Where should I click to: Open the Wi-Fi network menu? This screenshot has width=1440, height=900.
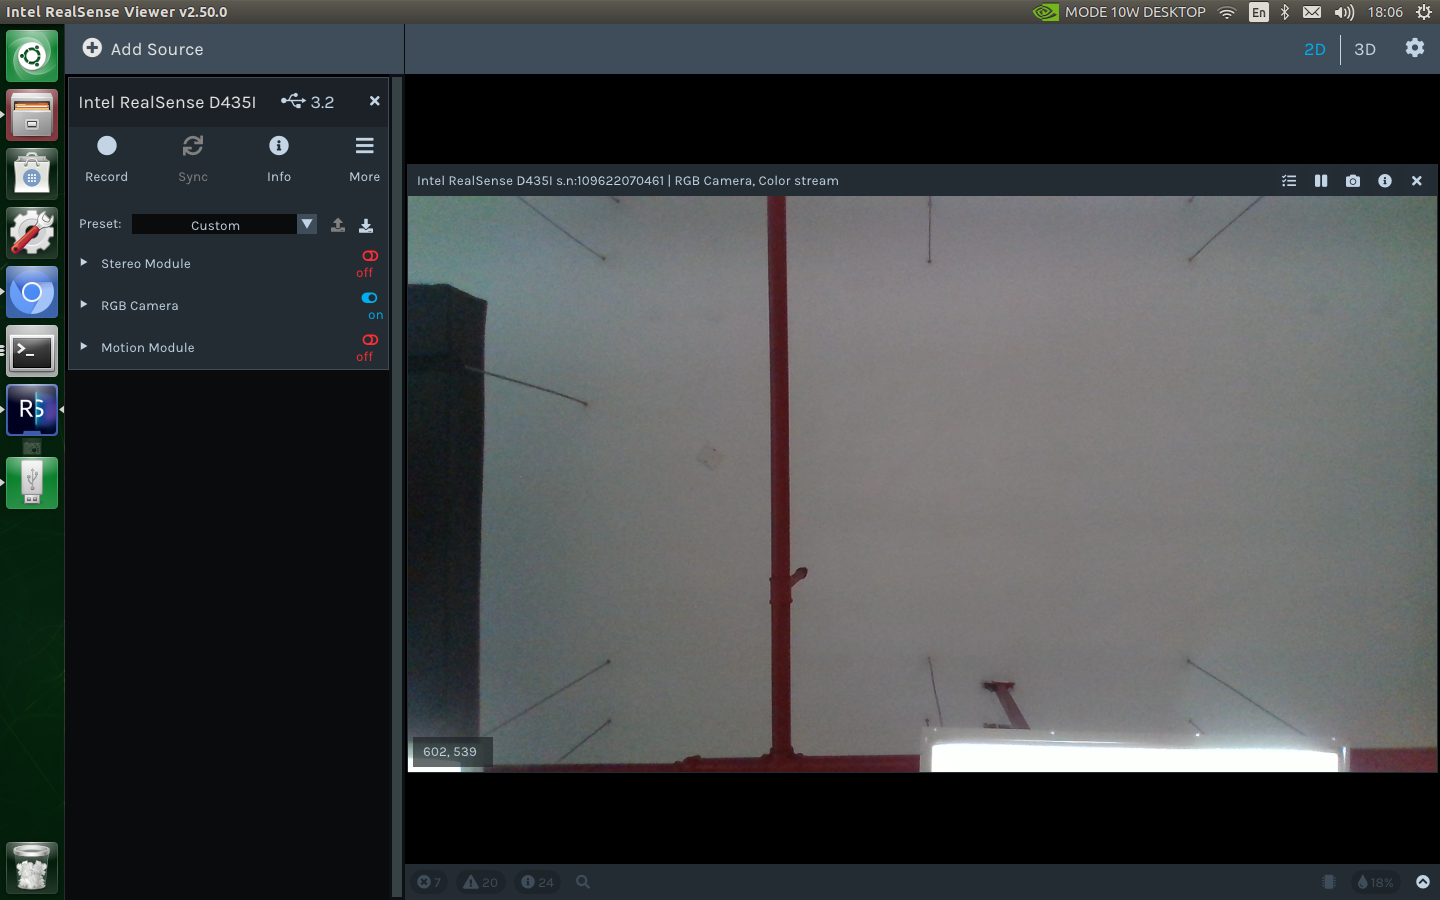pos(1227,12)
